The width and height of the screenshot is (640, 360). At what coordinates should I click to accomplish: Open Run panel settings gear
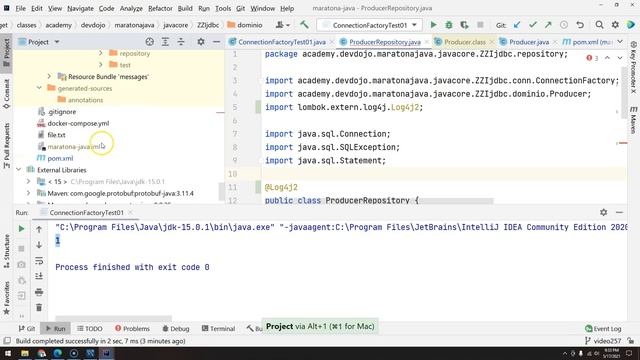pyautogui.click(x=603, y=212)
